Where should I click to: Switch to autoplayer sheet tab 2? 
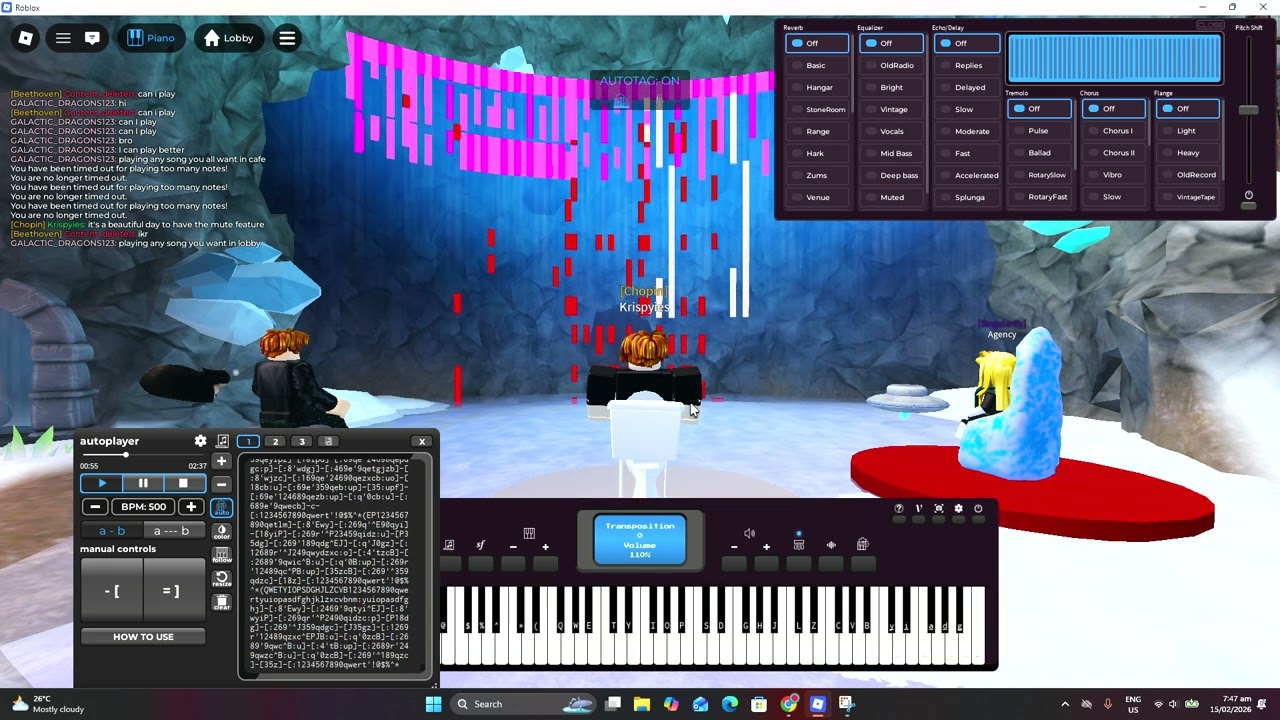click(x=275, y=441)
